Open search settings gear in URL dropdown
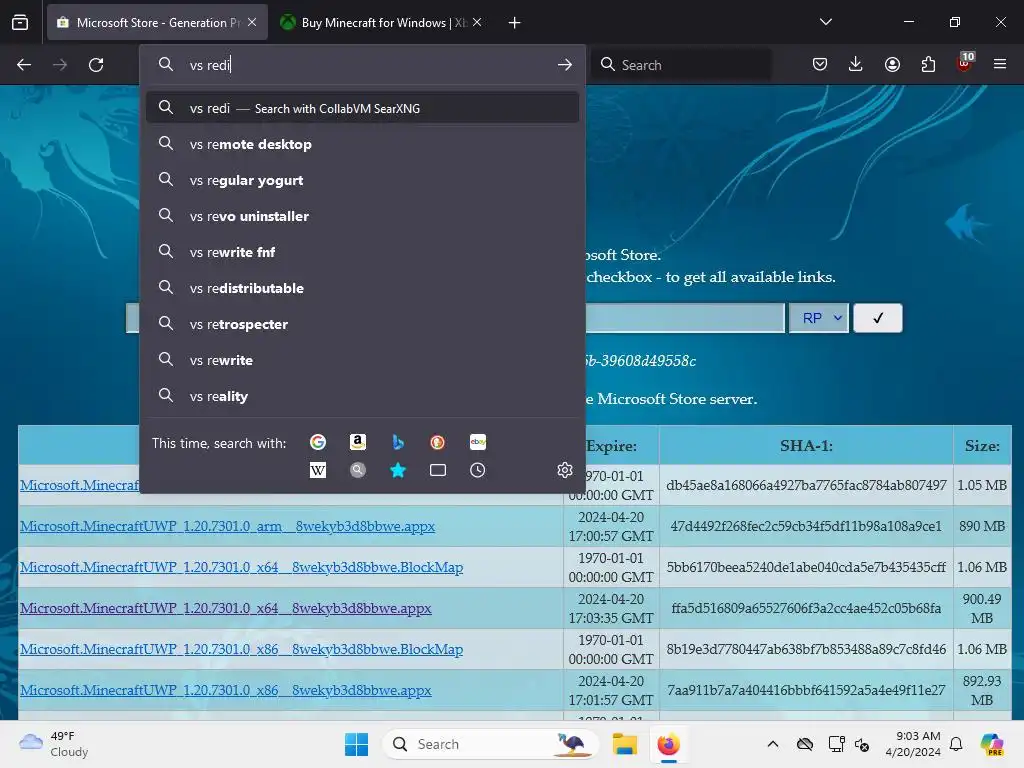The width and height of the screenshot is (1024, 768). [565, 470]
